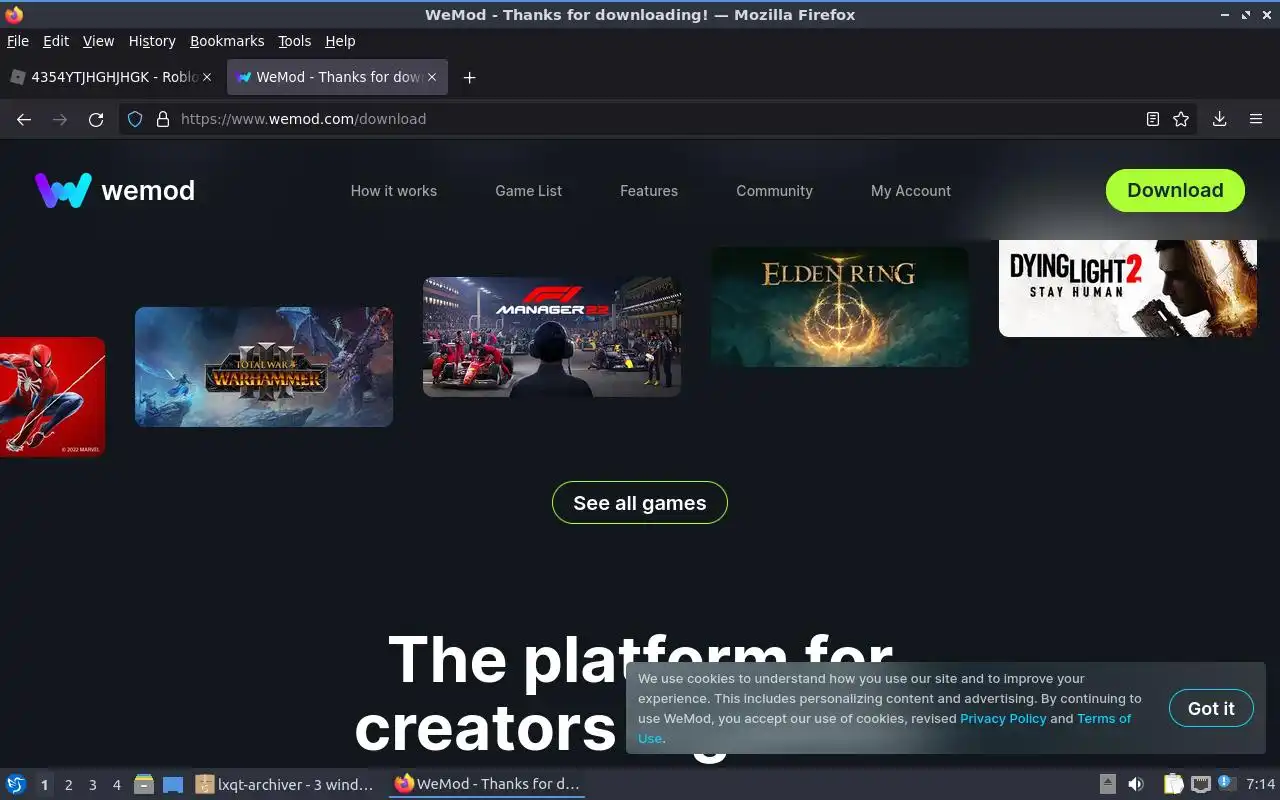
Task: Switch to the 4354YTJHGHJHGK Roblox tab
Action: [x=111, y=77]
